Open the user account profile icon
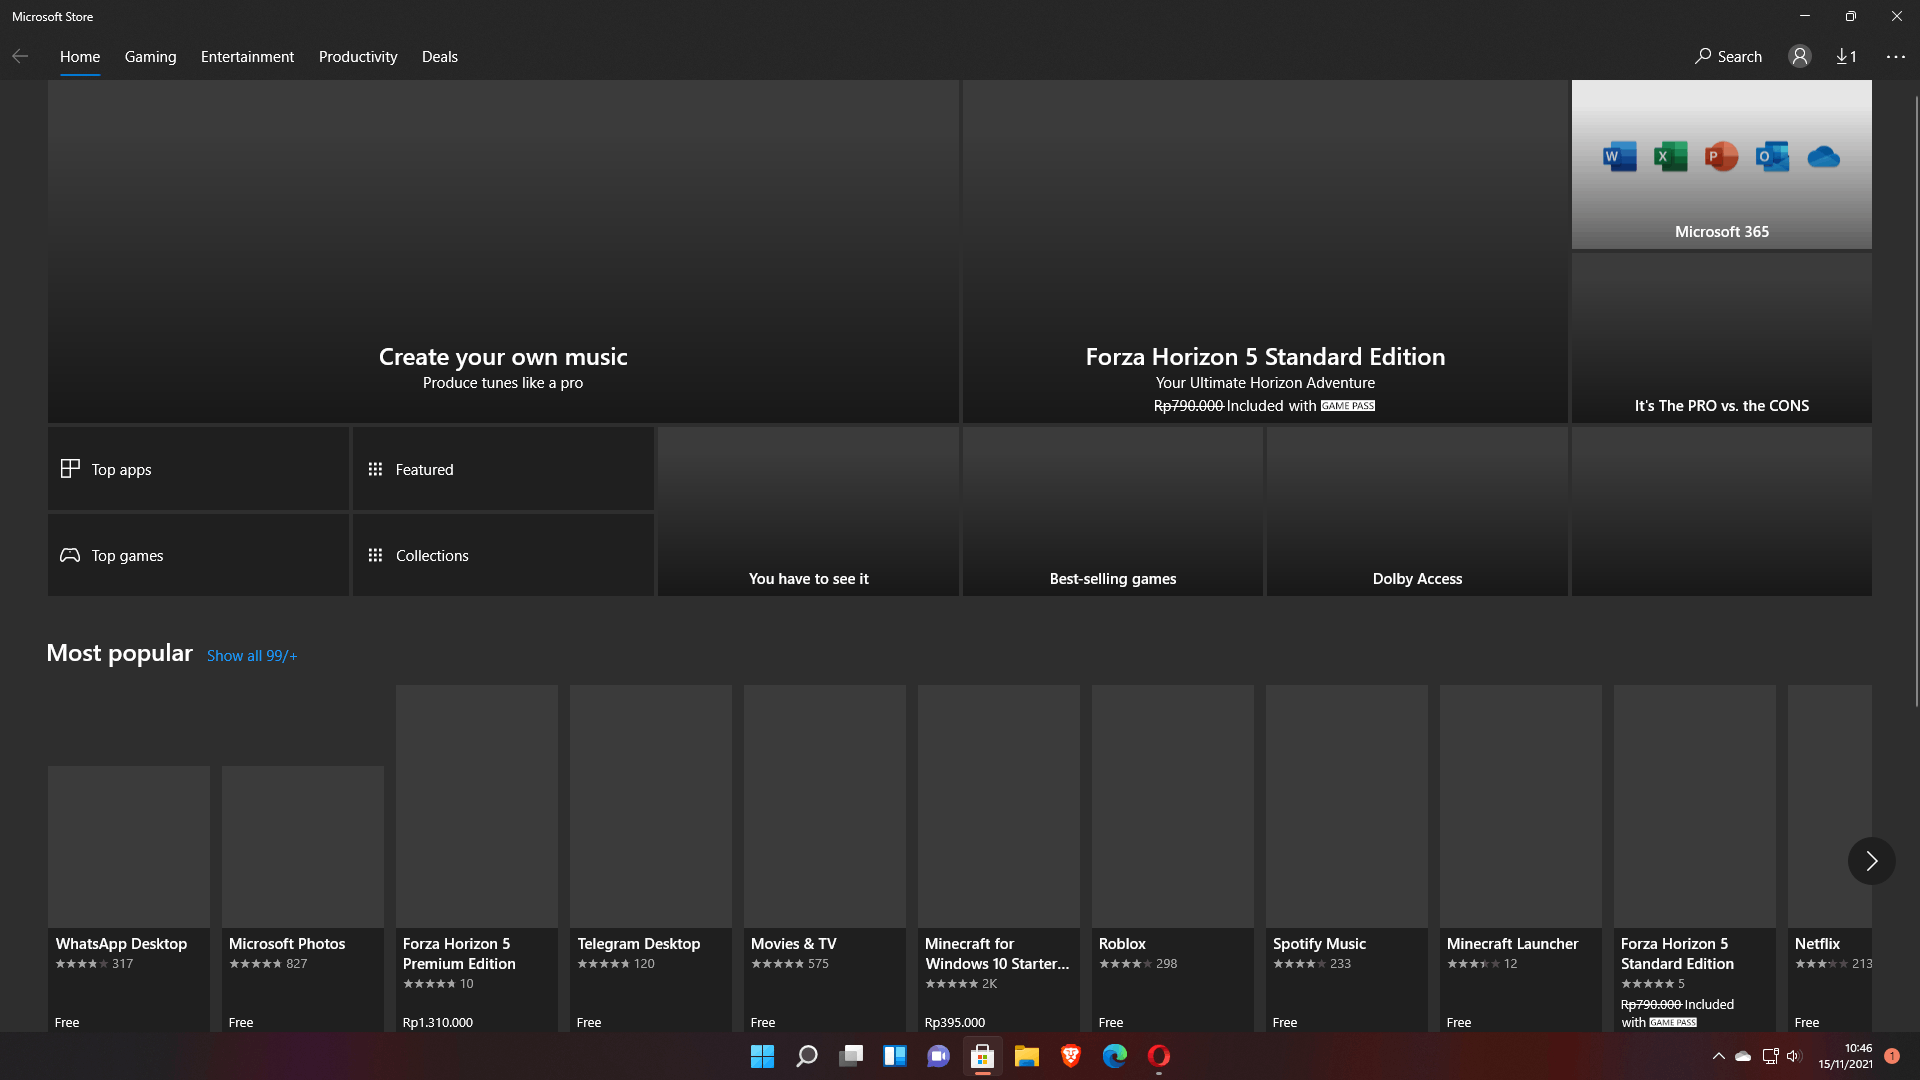1920x1080 pixels. tap(1800, 57)
